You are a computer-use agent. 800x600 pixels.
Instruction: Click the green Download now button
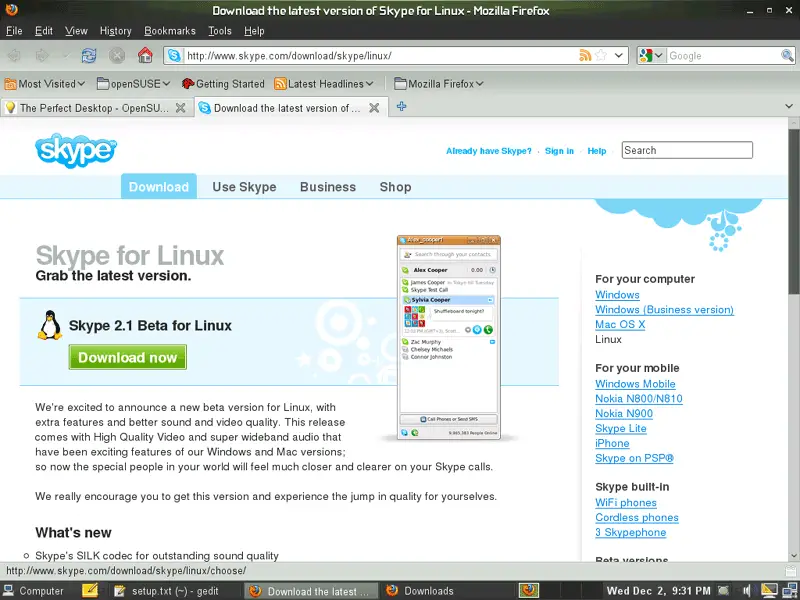[128, 357]
